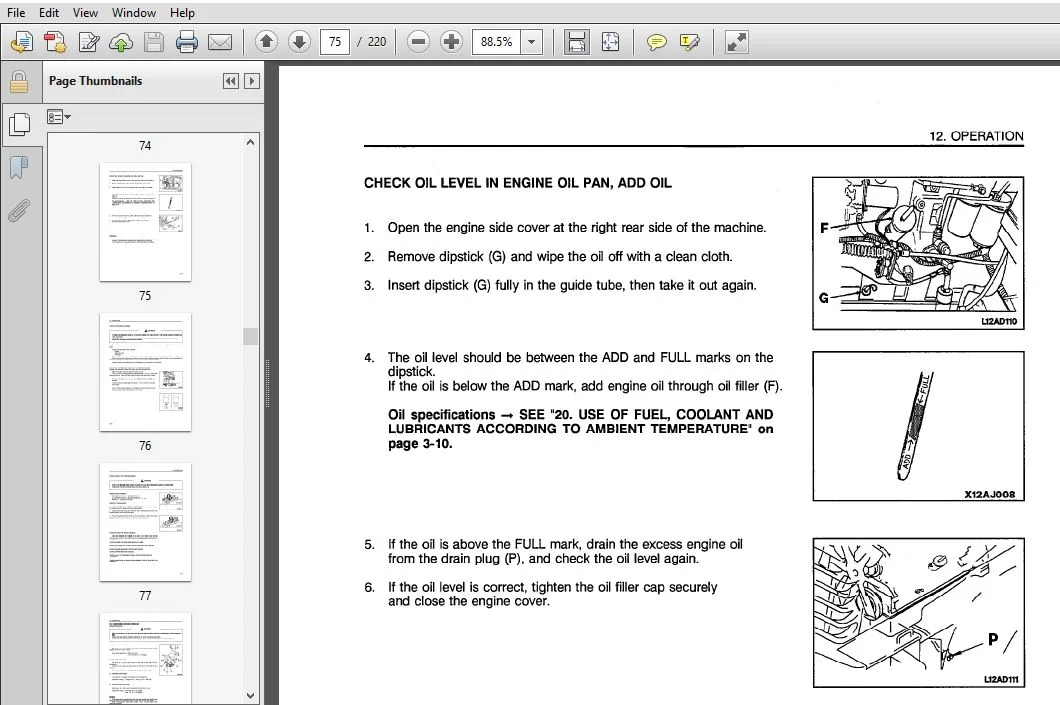Open the Window menu
Screen dimensions: 1060x705
pos(133,13)
